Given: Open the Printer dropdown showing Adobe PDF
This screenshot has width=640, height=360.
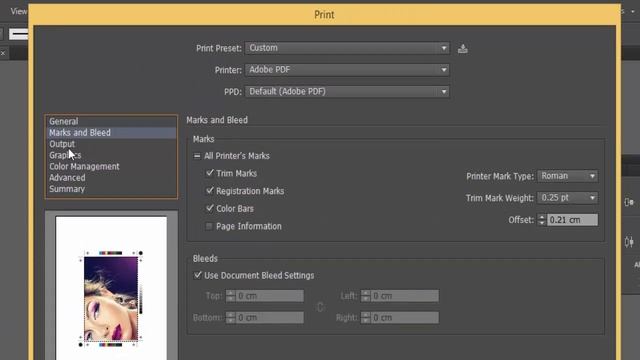Looking at the screenshot, I should pyautogui.click(x=347, y=70).
